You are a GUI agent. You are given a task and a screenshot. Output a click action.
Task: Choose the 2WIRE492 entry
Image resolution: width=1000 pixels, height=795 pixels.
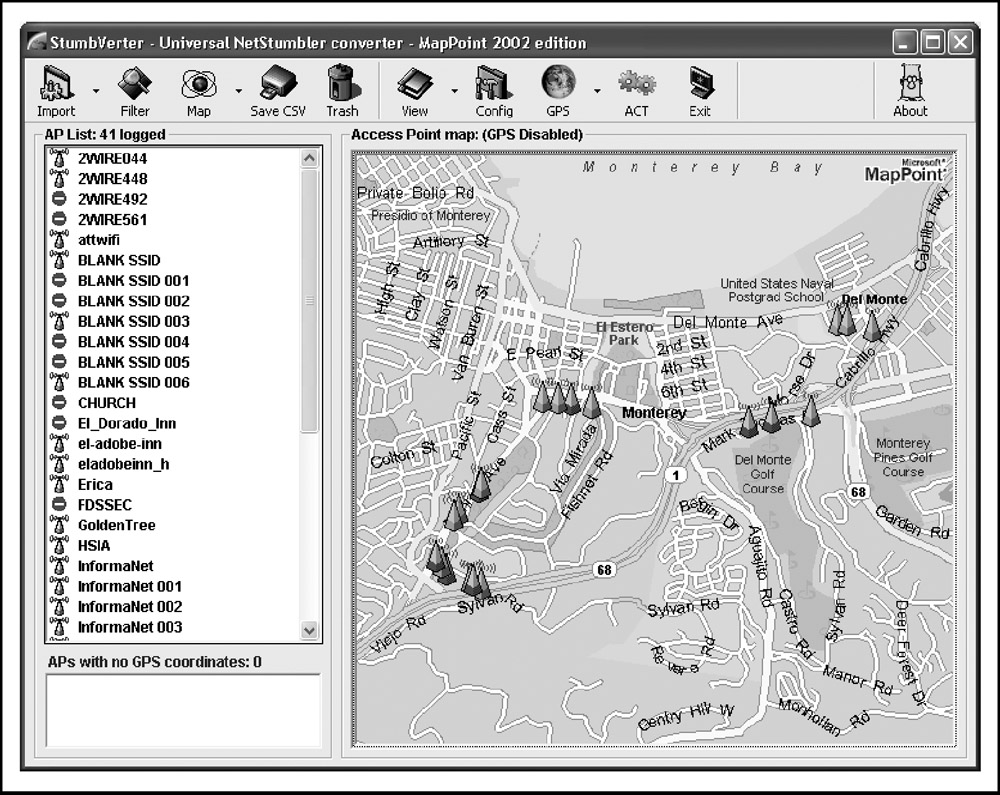point(112,199)
